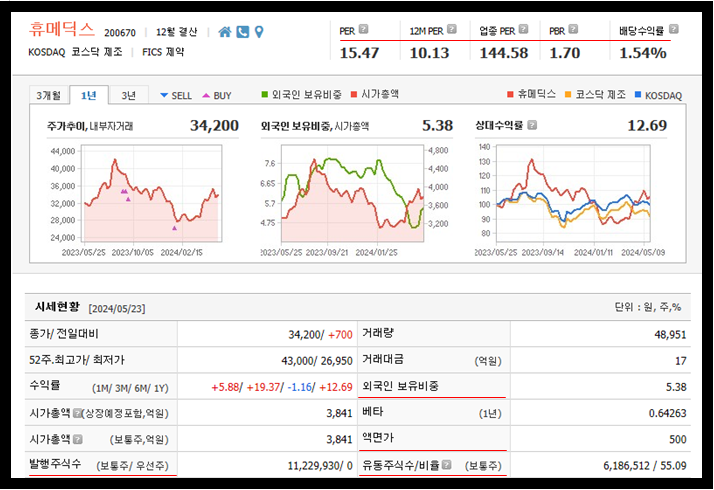Click the PBR value 1.70
Viewport: 714px width, 490px height.
coord(565,53)
